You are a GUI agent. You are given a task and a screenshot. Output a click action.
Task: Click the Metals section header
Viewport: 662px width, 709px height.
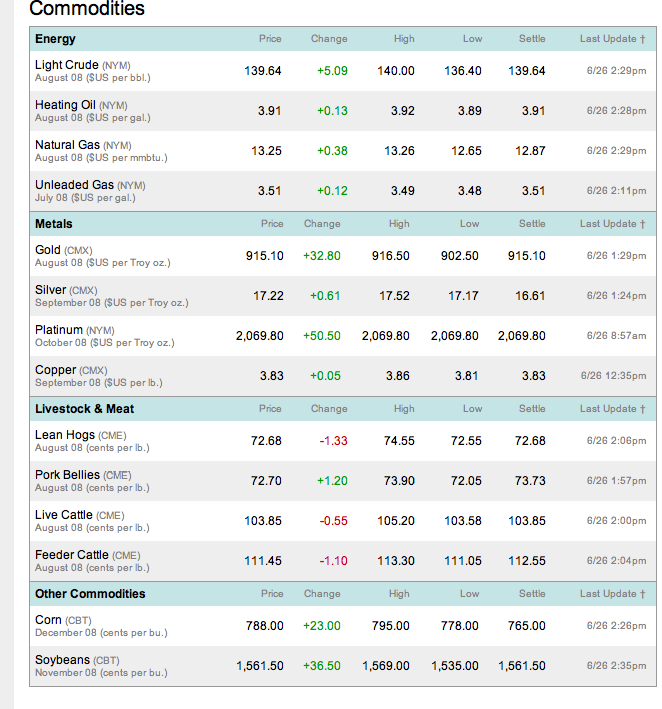[x=54, y=224]
